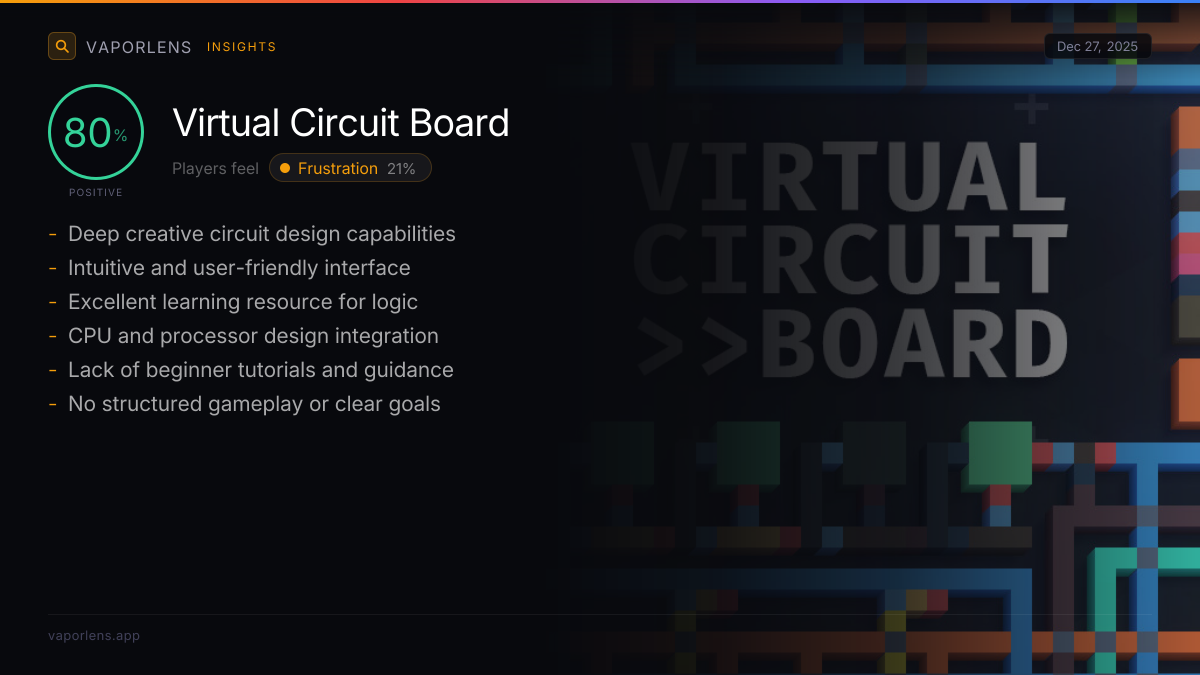
Task: Select No structured gameplay or clear goals
Action: click(254, 404)
